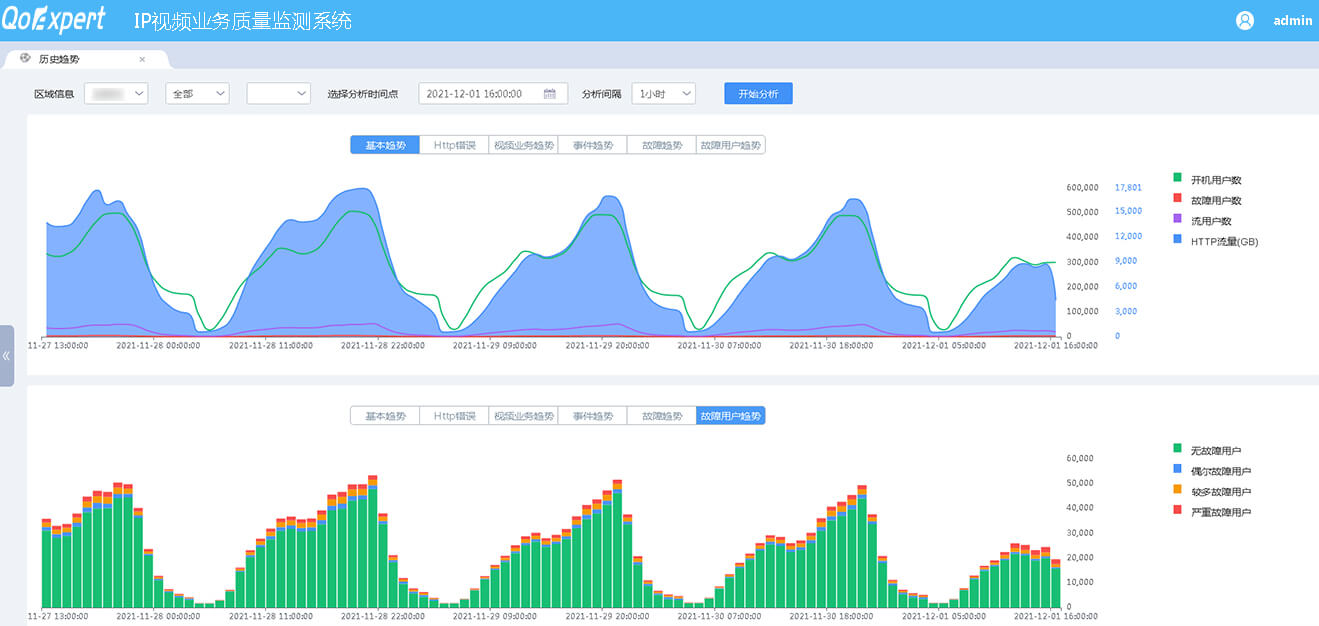Close the 历史趋势 tab
Viewport: 1319px width, 626px height.
(x=142, y=59)
